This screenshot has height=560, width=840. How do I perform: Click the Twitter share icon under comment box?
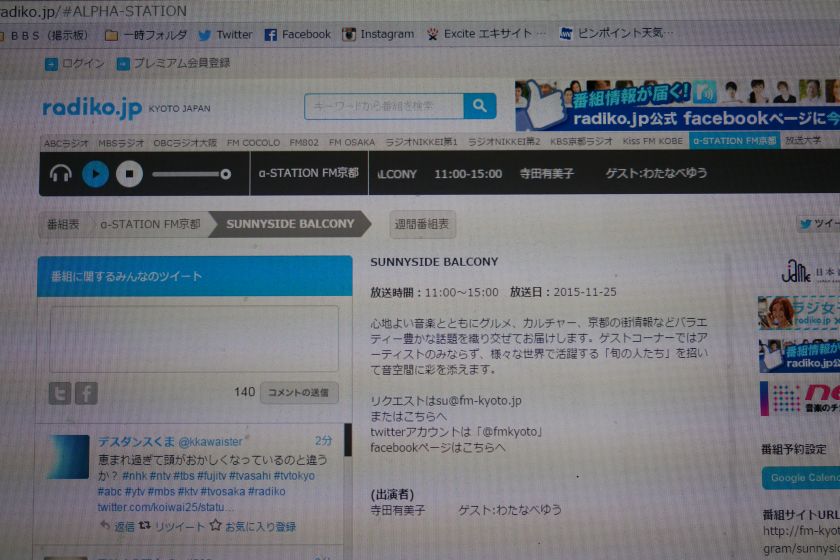click(59, 393)
